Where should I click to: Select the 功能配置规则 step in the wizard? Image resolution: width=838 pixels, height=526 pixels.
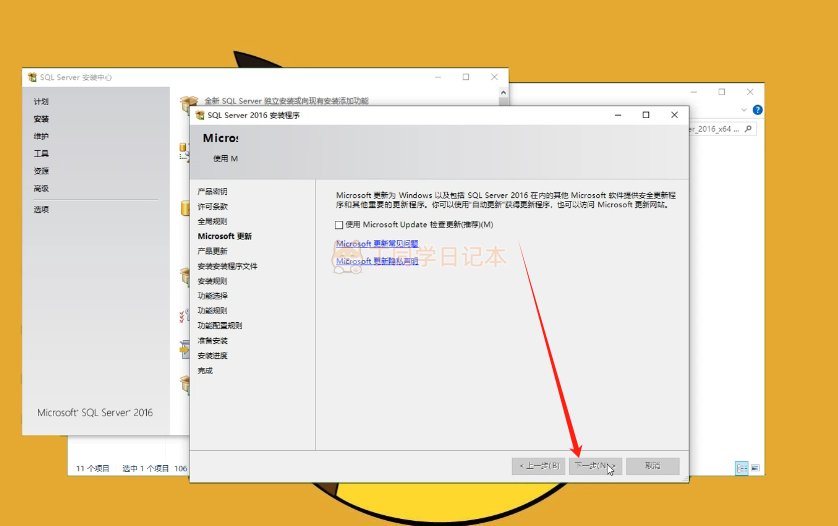pos(220,326)
